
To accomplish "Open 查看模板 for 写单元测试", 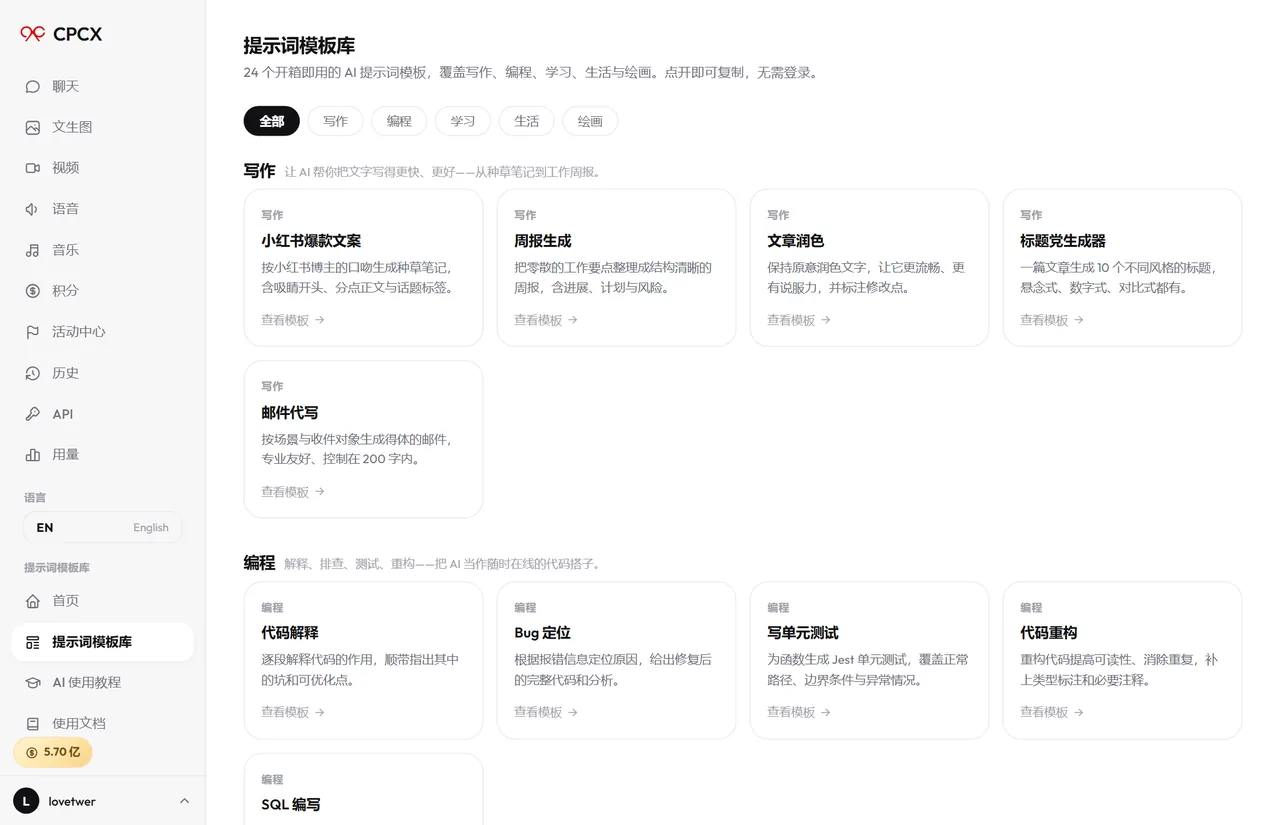I will [799, 712].
